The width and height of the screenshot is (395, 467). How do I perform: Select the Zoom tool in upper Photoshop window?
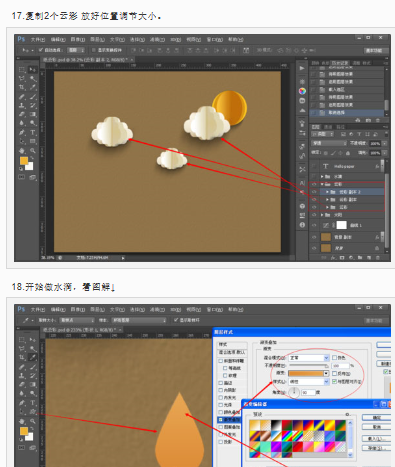(33, 150)
